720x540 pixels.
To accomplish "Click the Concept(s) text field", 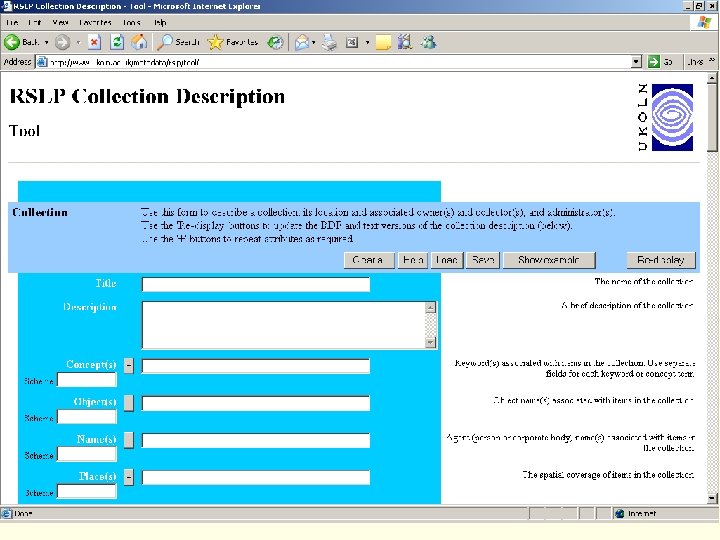I will (x=256, y=366).
